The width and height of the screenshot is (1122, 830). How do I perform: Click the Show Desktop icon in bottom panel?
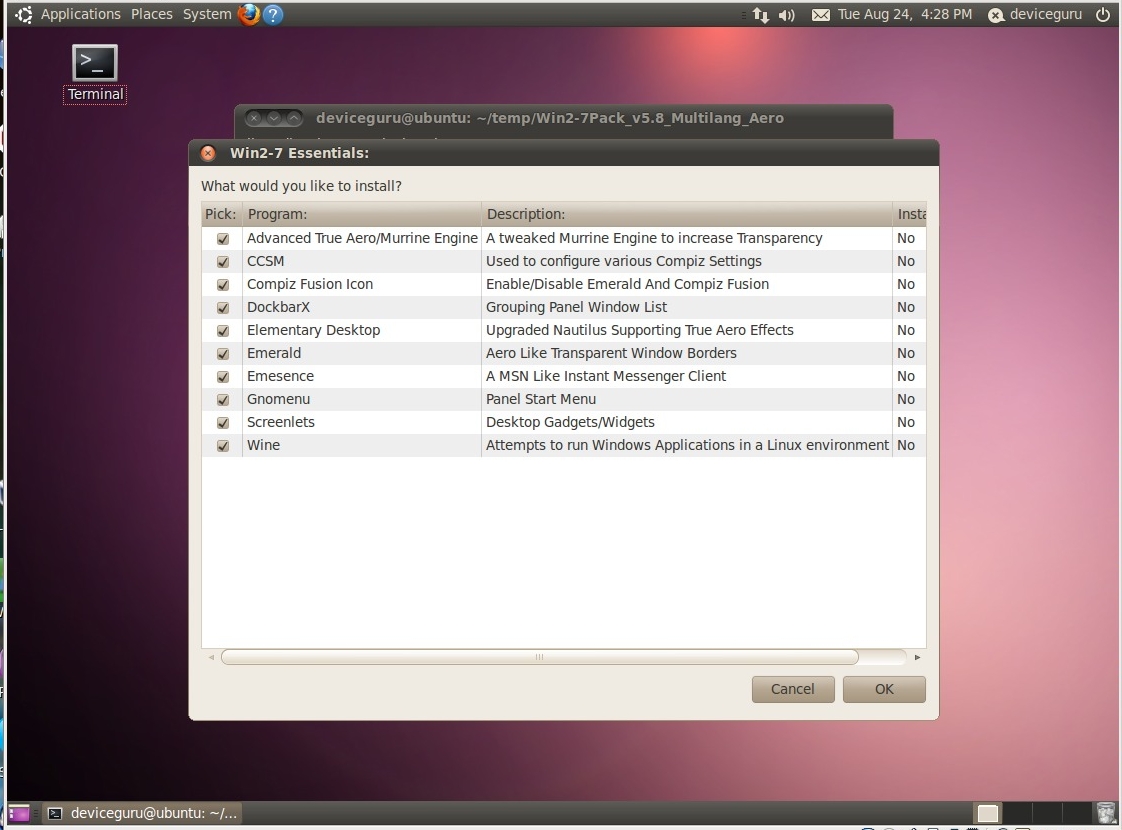19,813
